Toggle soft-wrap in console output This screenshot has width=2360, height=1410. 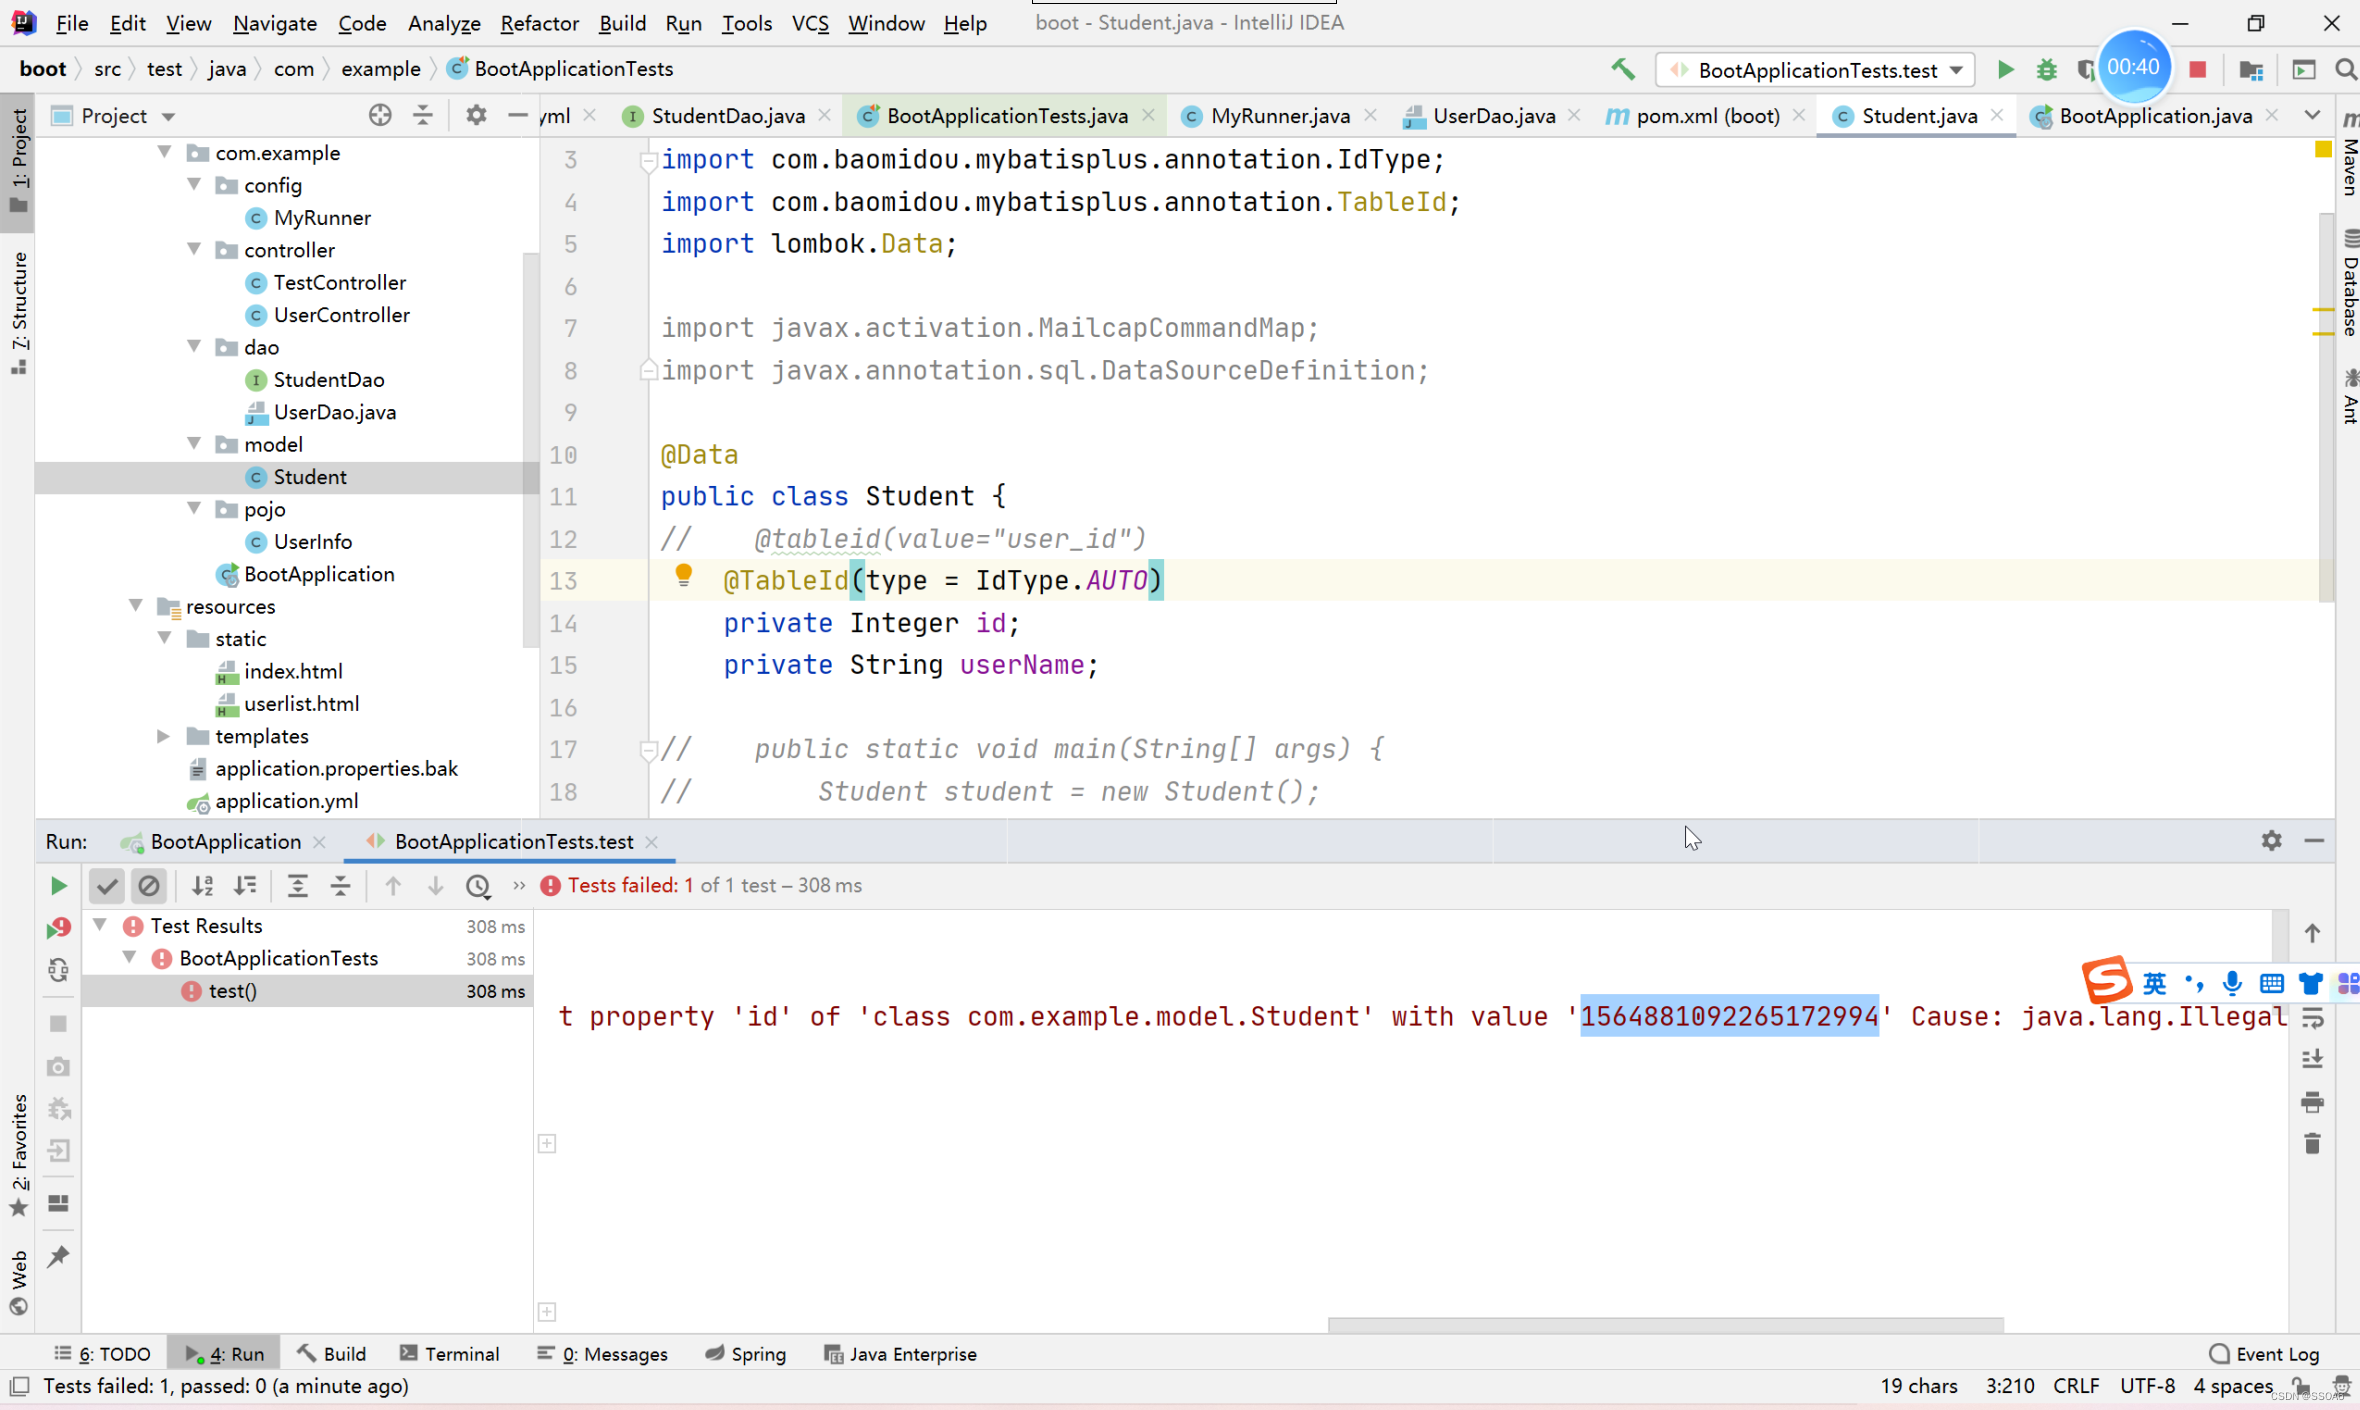2312,1018
